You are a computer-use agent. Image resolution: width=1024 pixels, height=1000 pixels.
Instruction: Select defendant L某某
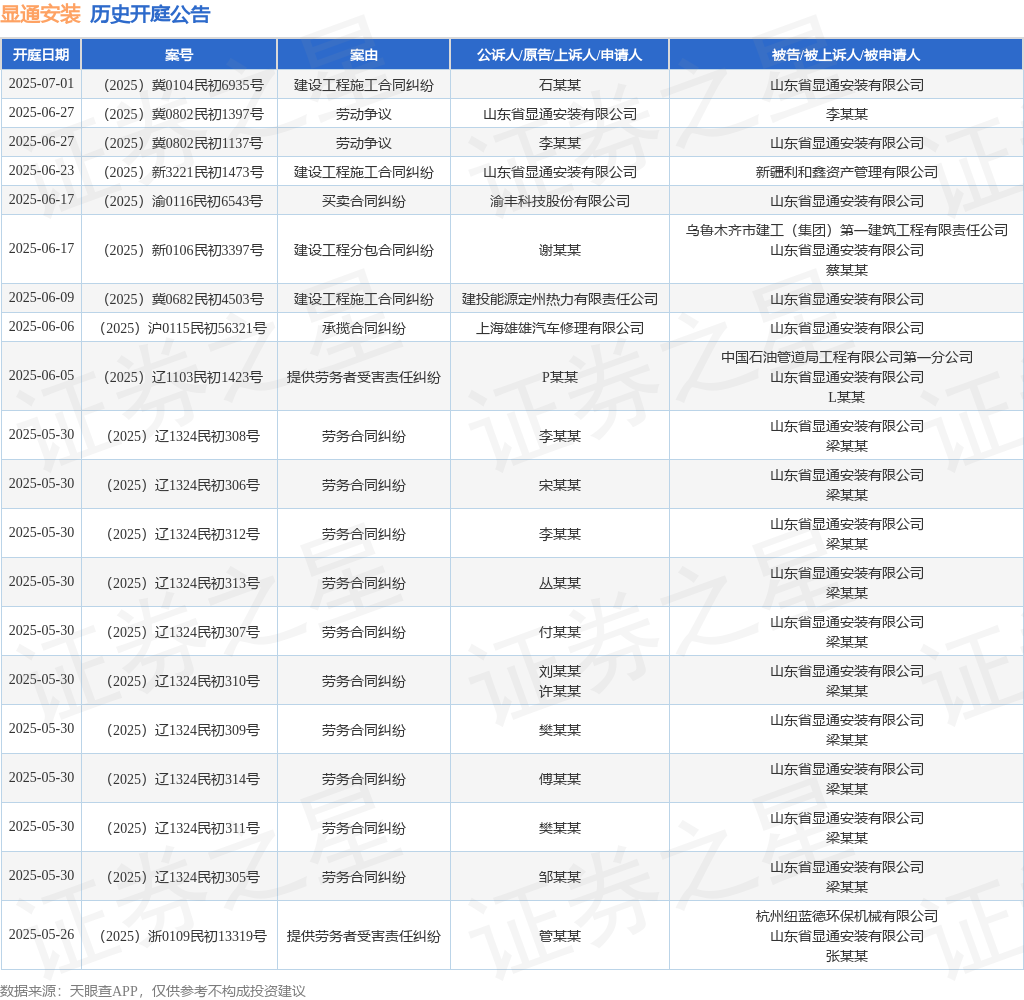(x=846, y=397)
